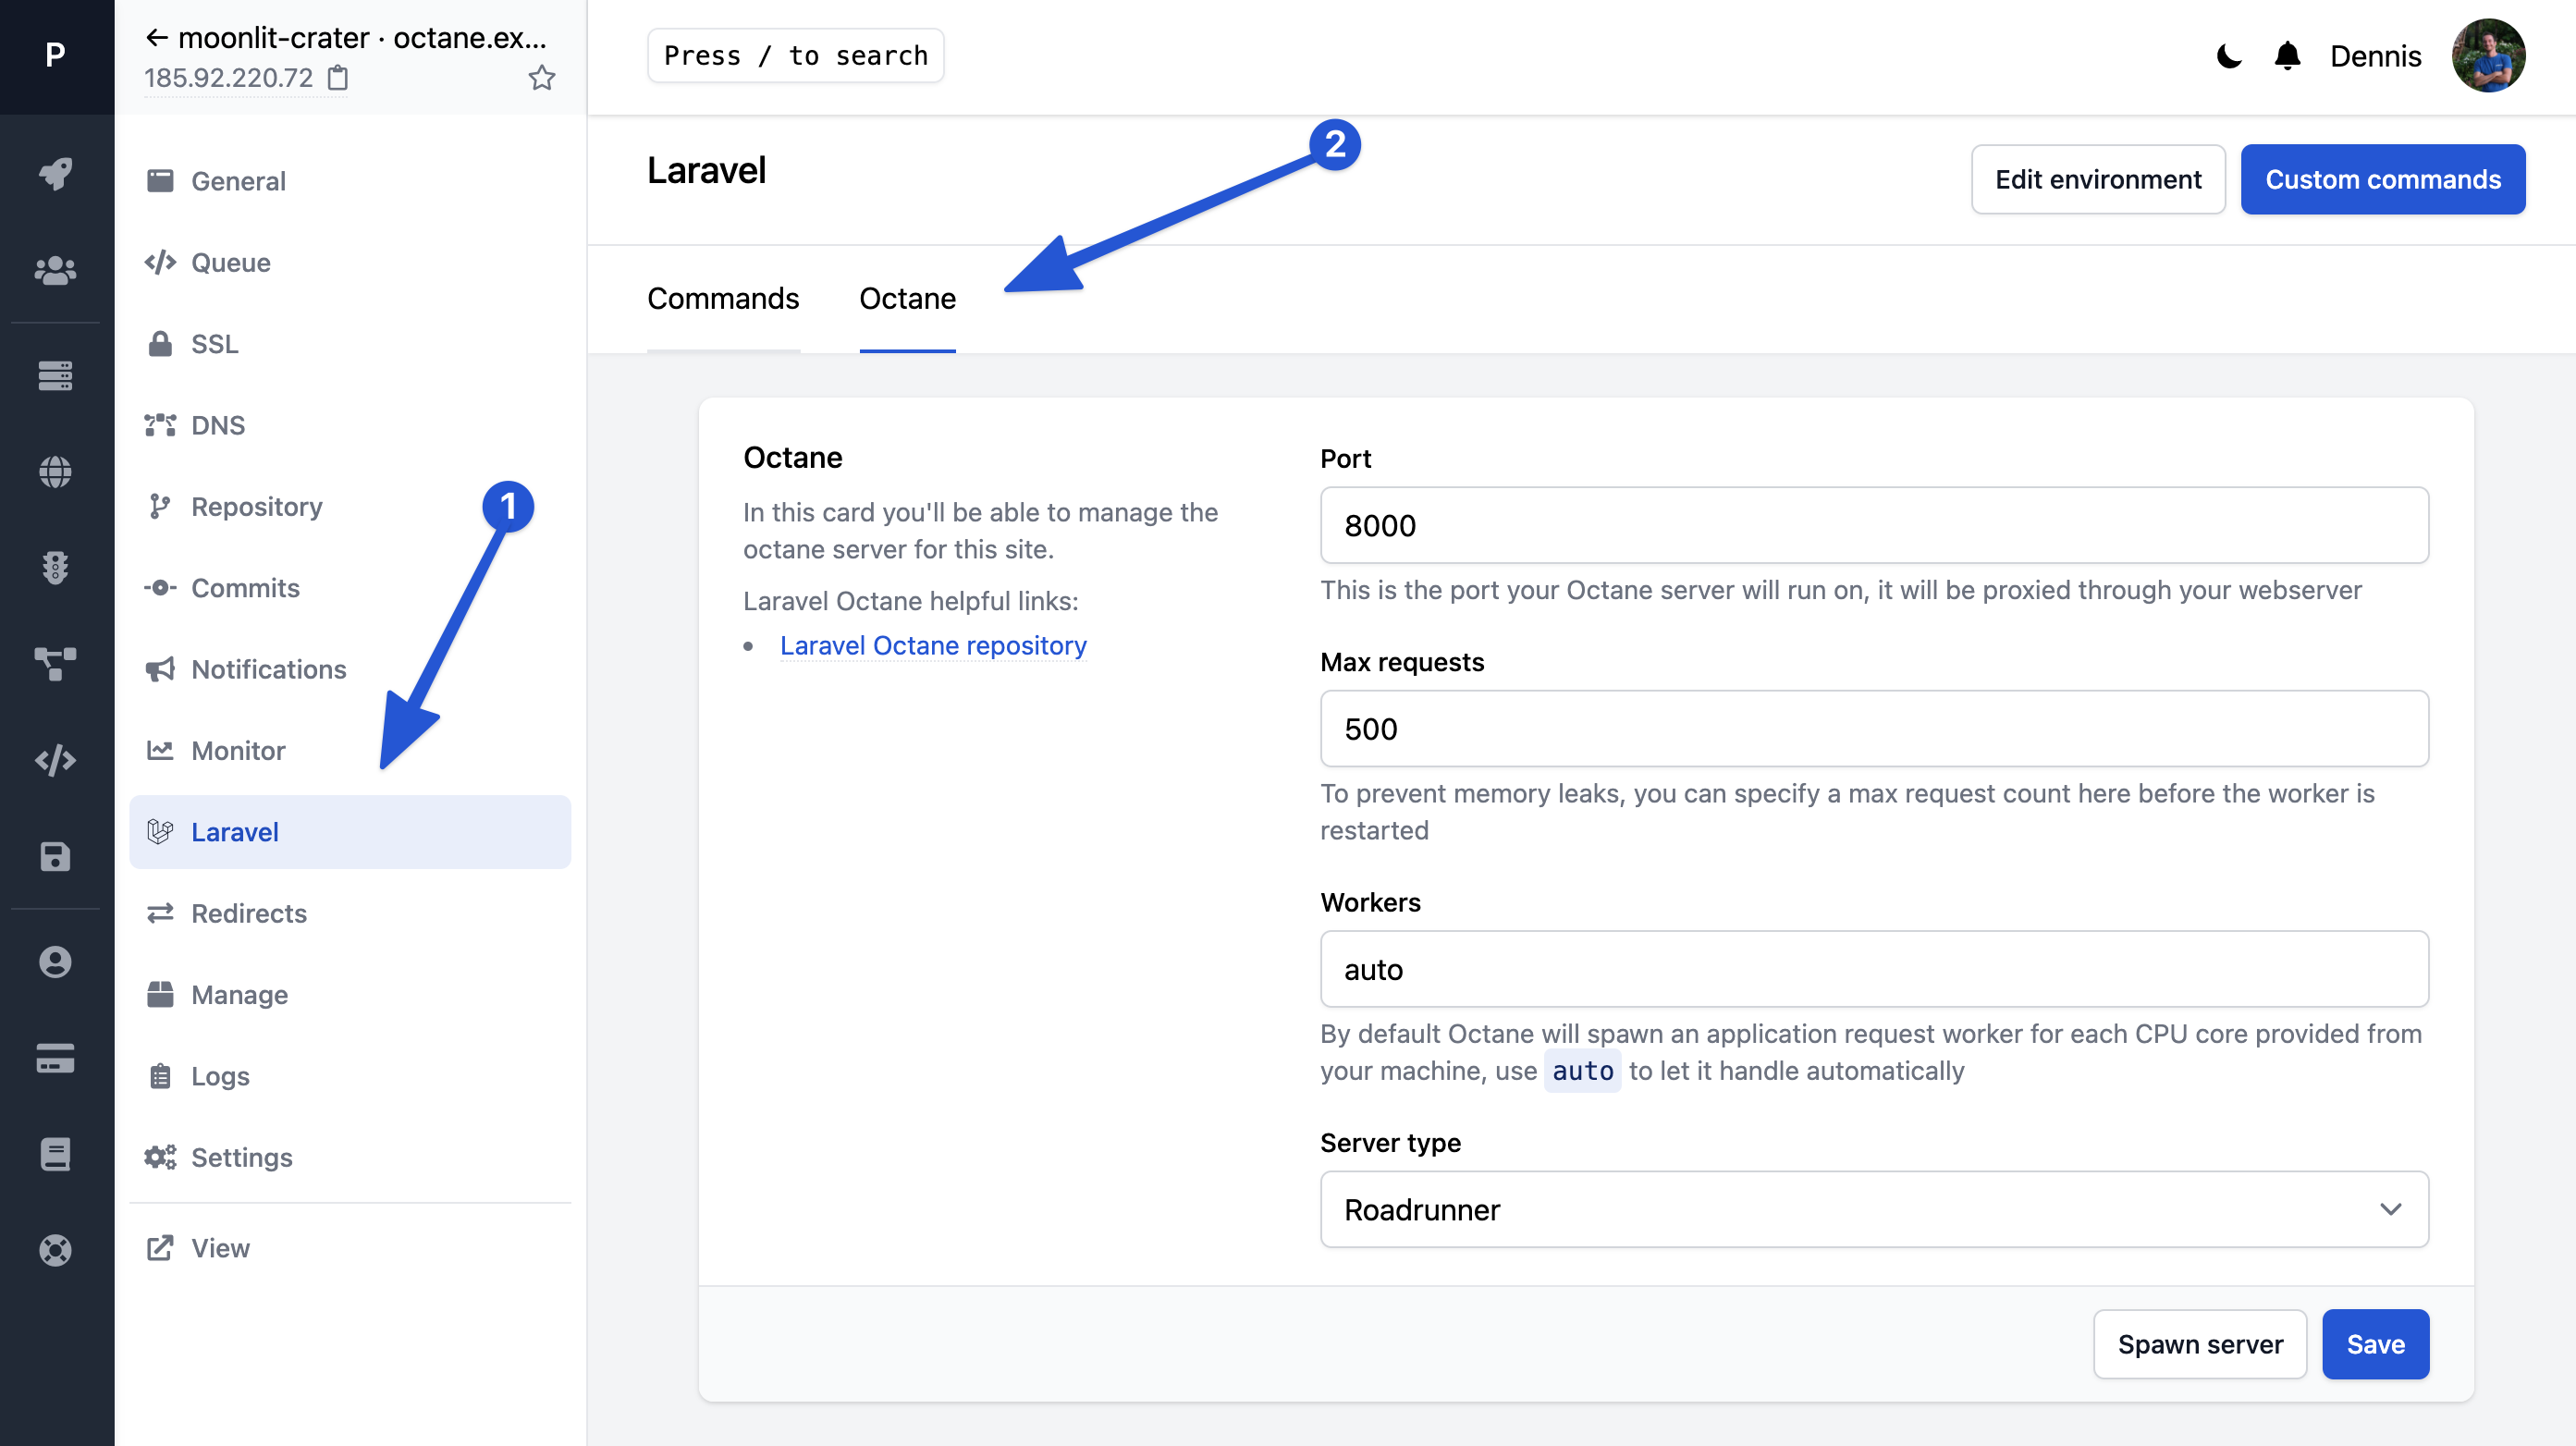Copy the IP address with clipboard icon

click(338, 77)
